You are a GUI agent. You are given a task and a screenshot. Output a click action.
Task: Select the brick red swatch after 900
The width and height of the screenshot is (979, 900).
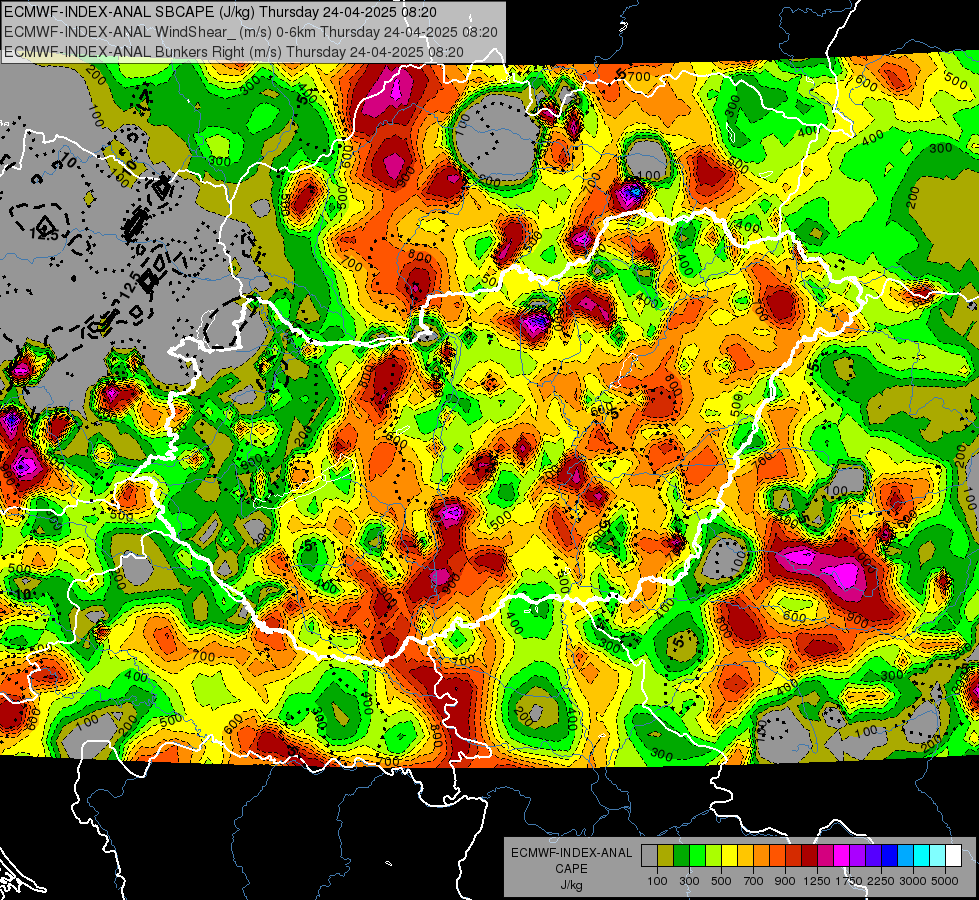pyautogui.click(x=794, y=856)
